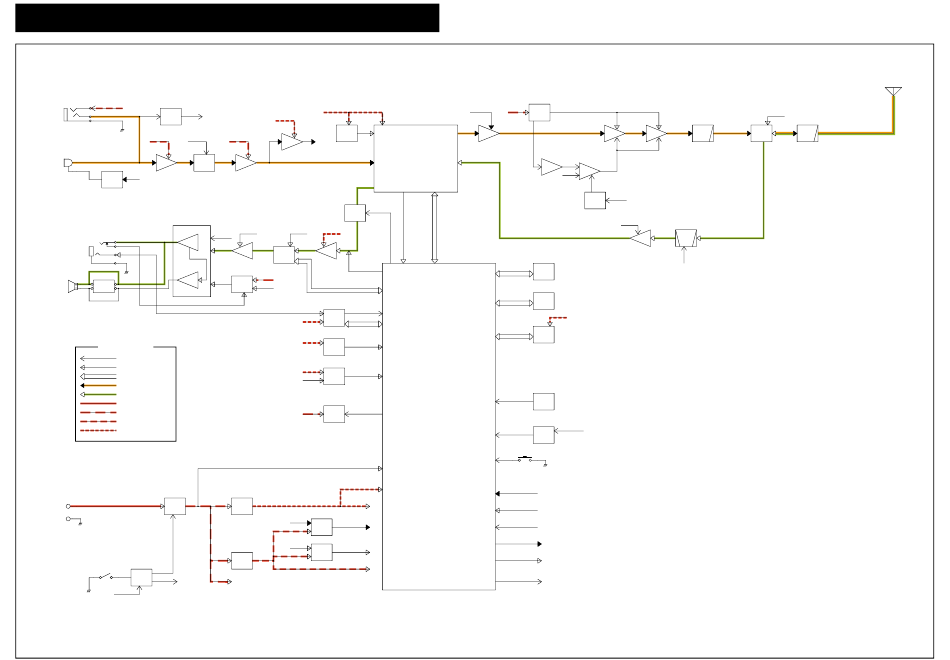
Task: Click the legend box with colored line samples
Action: pyautogui.click(x=125, y=394)
